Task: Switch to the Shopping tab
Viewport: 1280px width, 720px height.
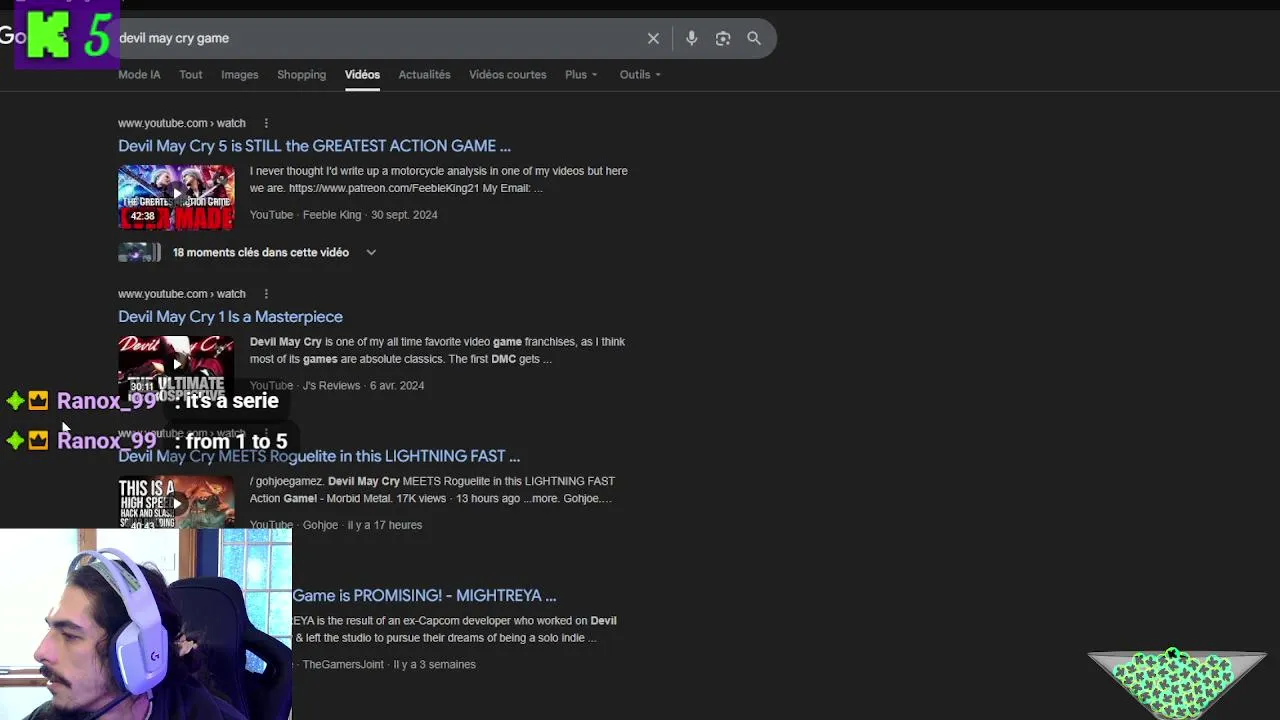Action: tap(302, 75)
